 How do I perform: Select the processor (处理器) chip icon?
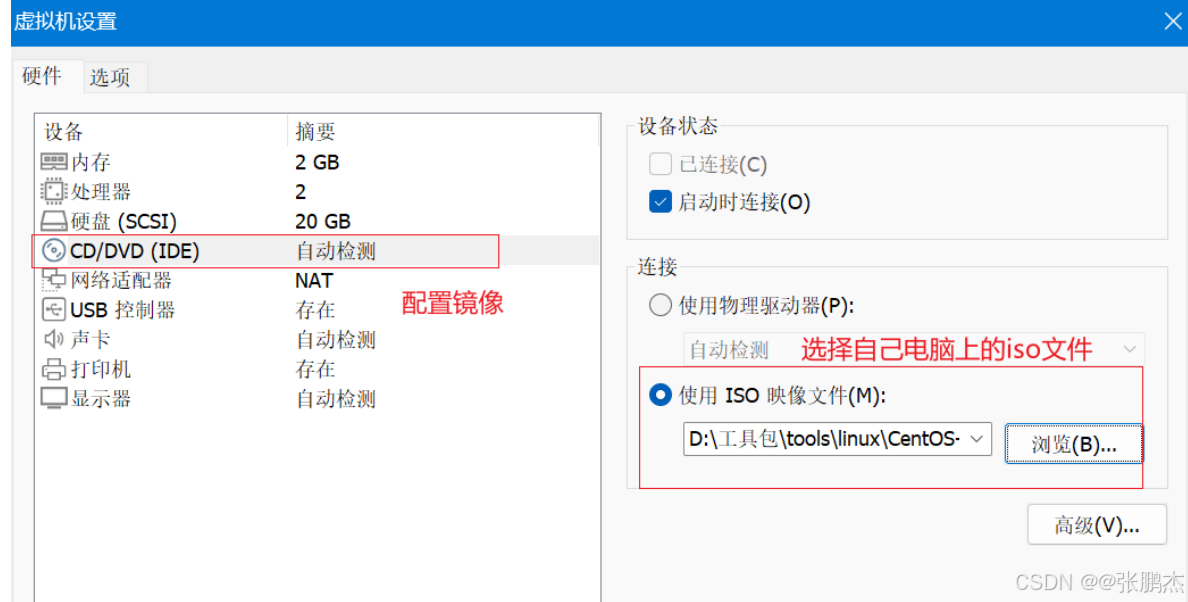(x=54, y=191)
